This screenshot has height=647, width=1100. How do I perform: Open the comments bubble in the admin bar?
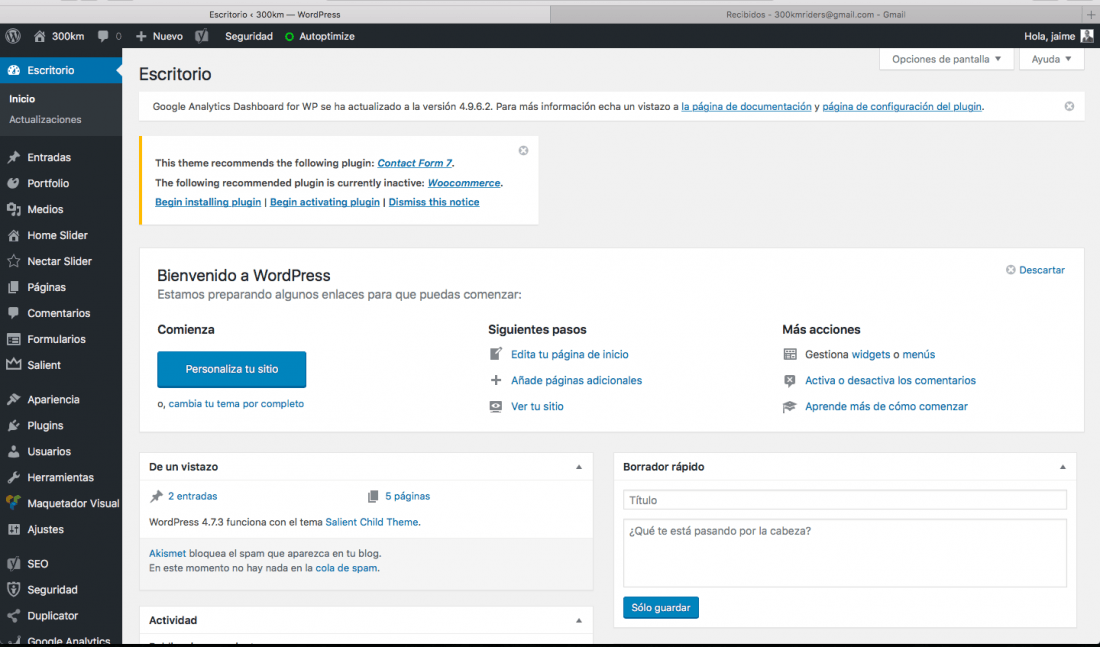(x=103, y=36)
